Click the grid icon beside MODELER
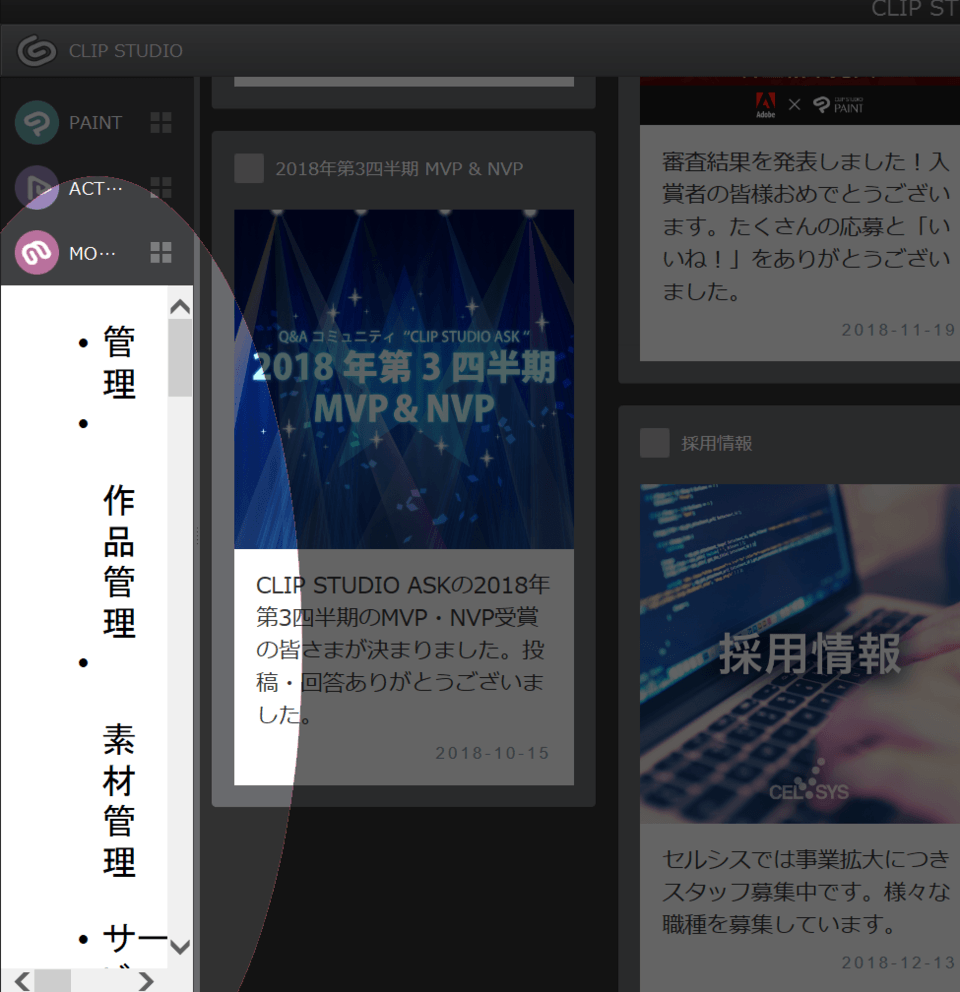The height and width of the screenshot is (992, 960). point(159,253)
